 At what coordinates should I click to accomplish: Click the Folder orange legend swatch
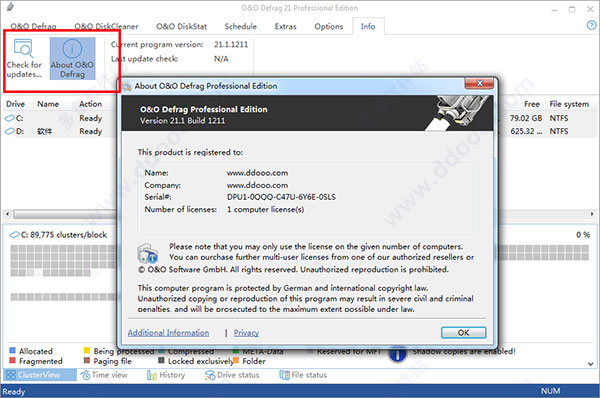pos(236,360)
